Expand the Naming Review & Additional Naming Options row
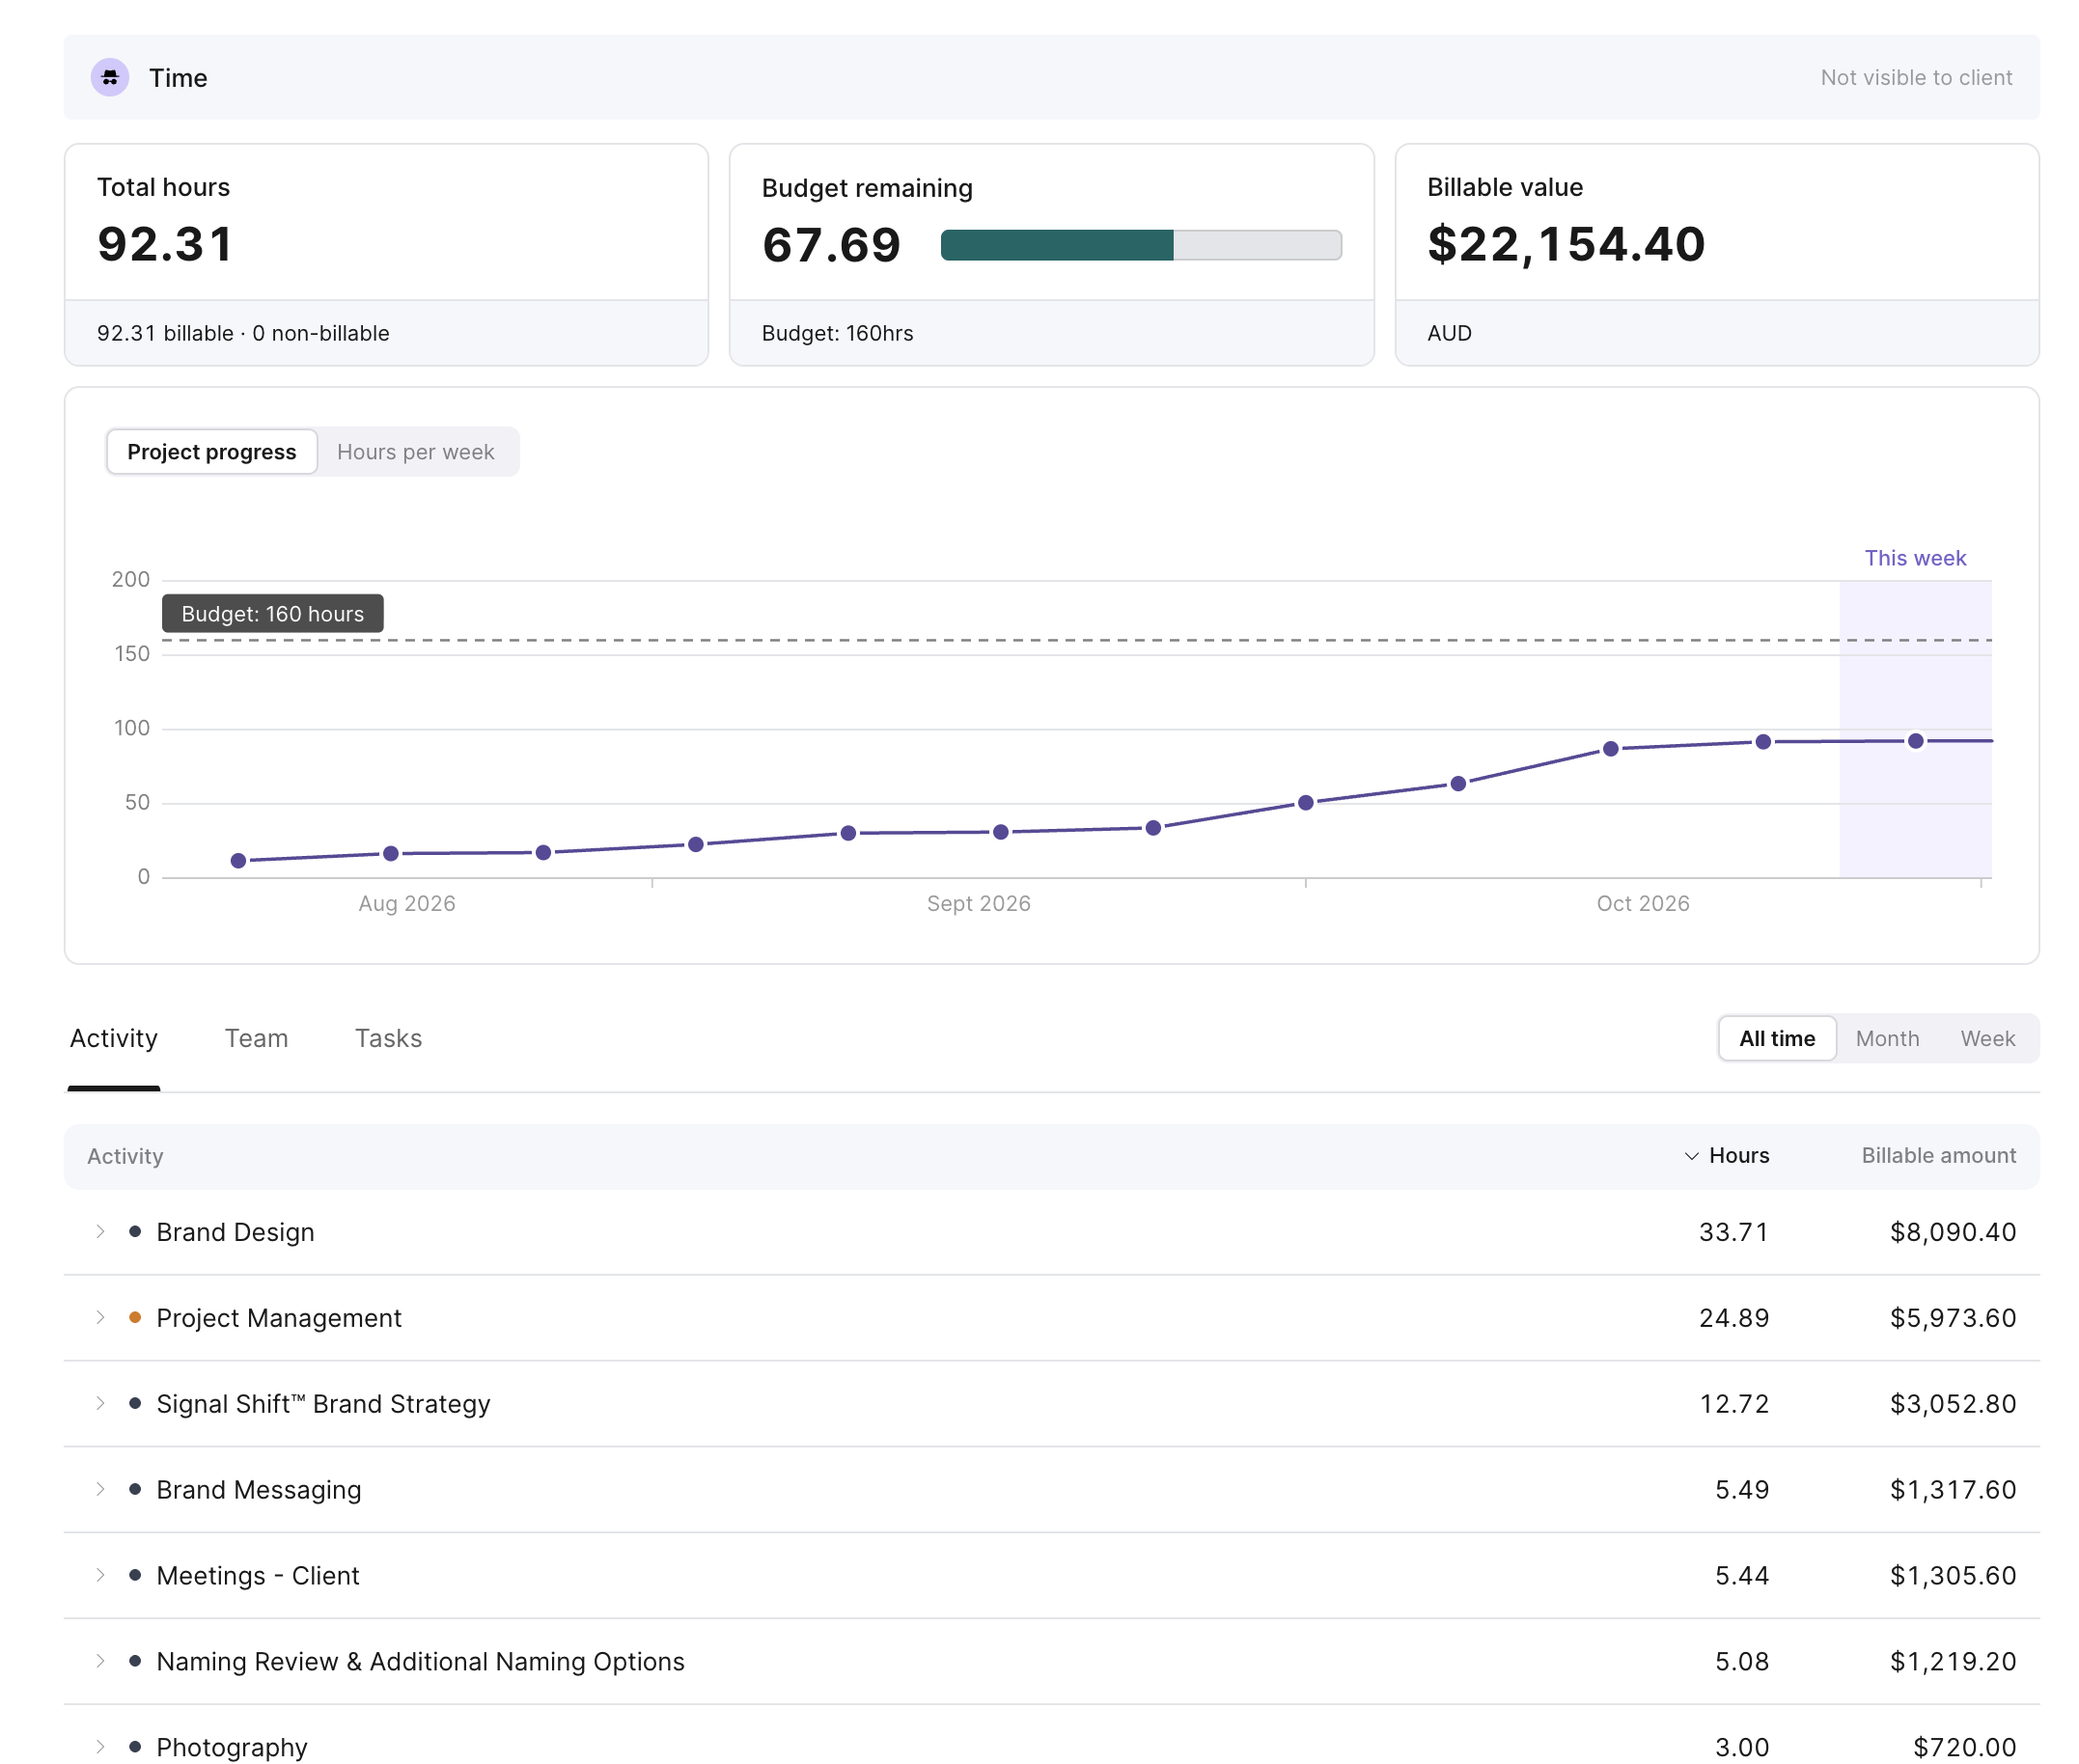 click(100, 1661)
